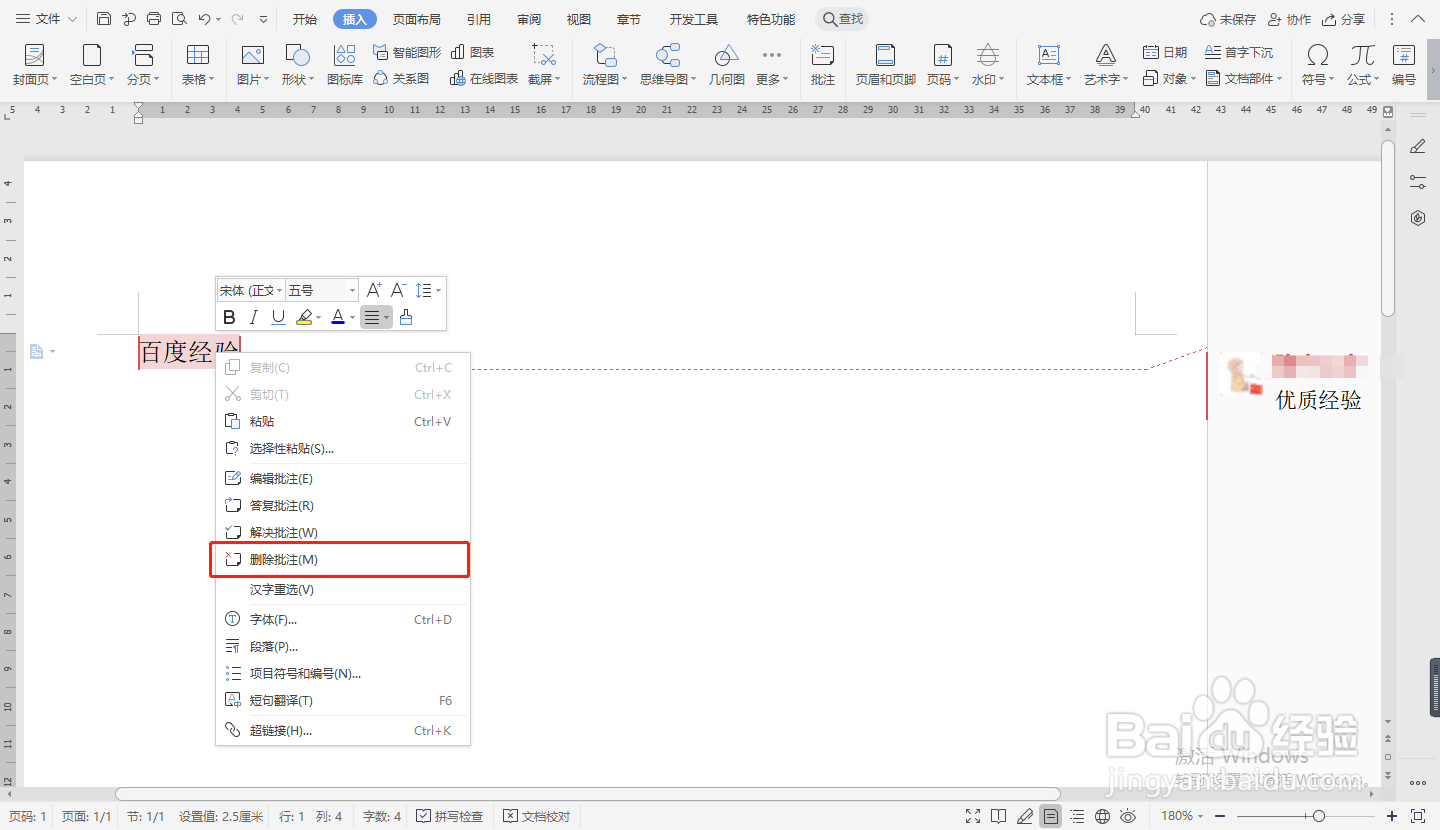Click the horizontal scrollbar at bottom
1440x830 pixels.
[x=588, y=794]
